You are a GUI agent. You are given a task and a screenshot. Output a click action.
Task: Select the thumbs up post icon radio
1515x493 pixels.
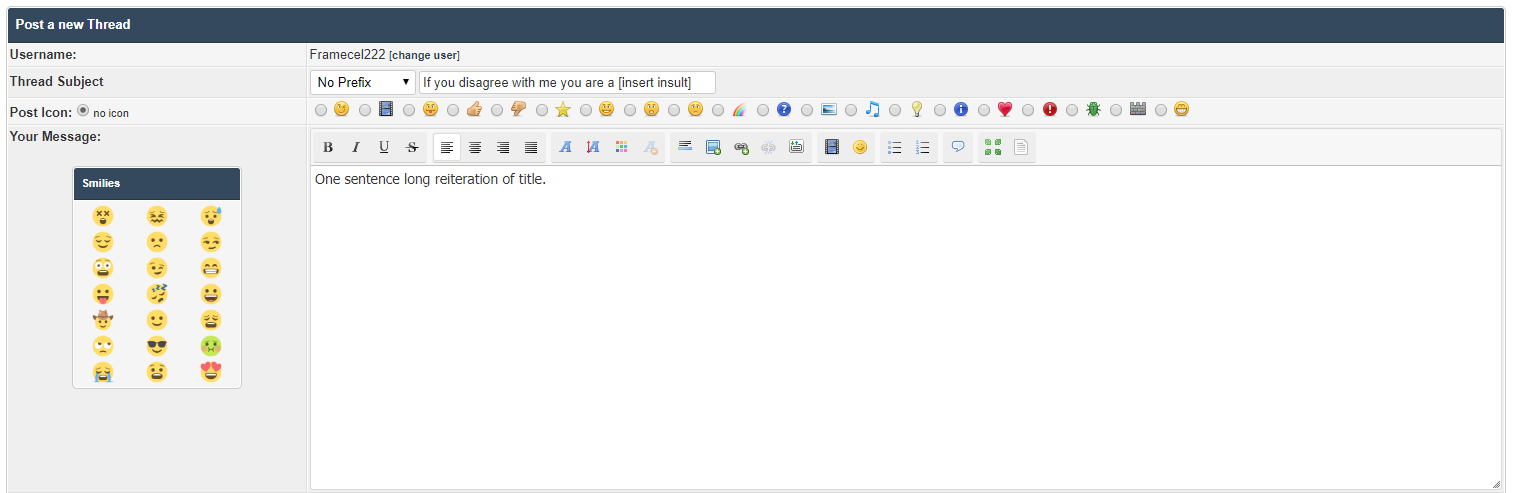[x=454, y=110]
